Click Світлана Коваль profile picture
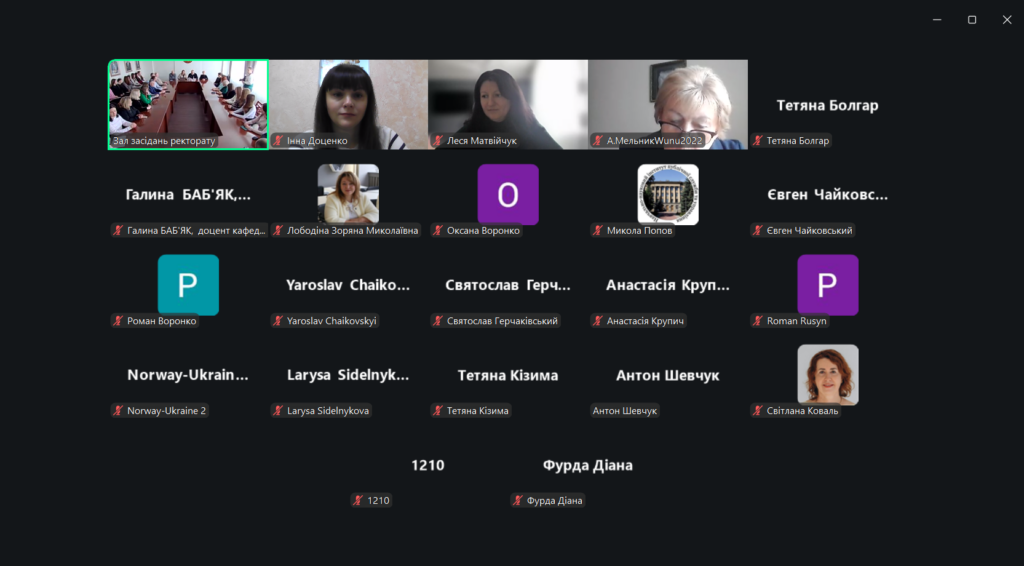Image resolution: width=1024 pixels, height=566 pixels. click(x=828, y=375)
